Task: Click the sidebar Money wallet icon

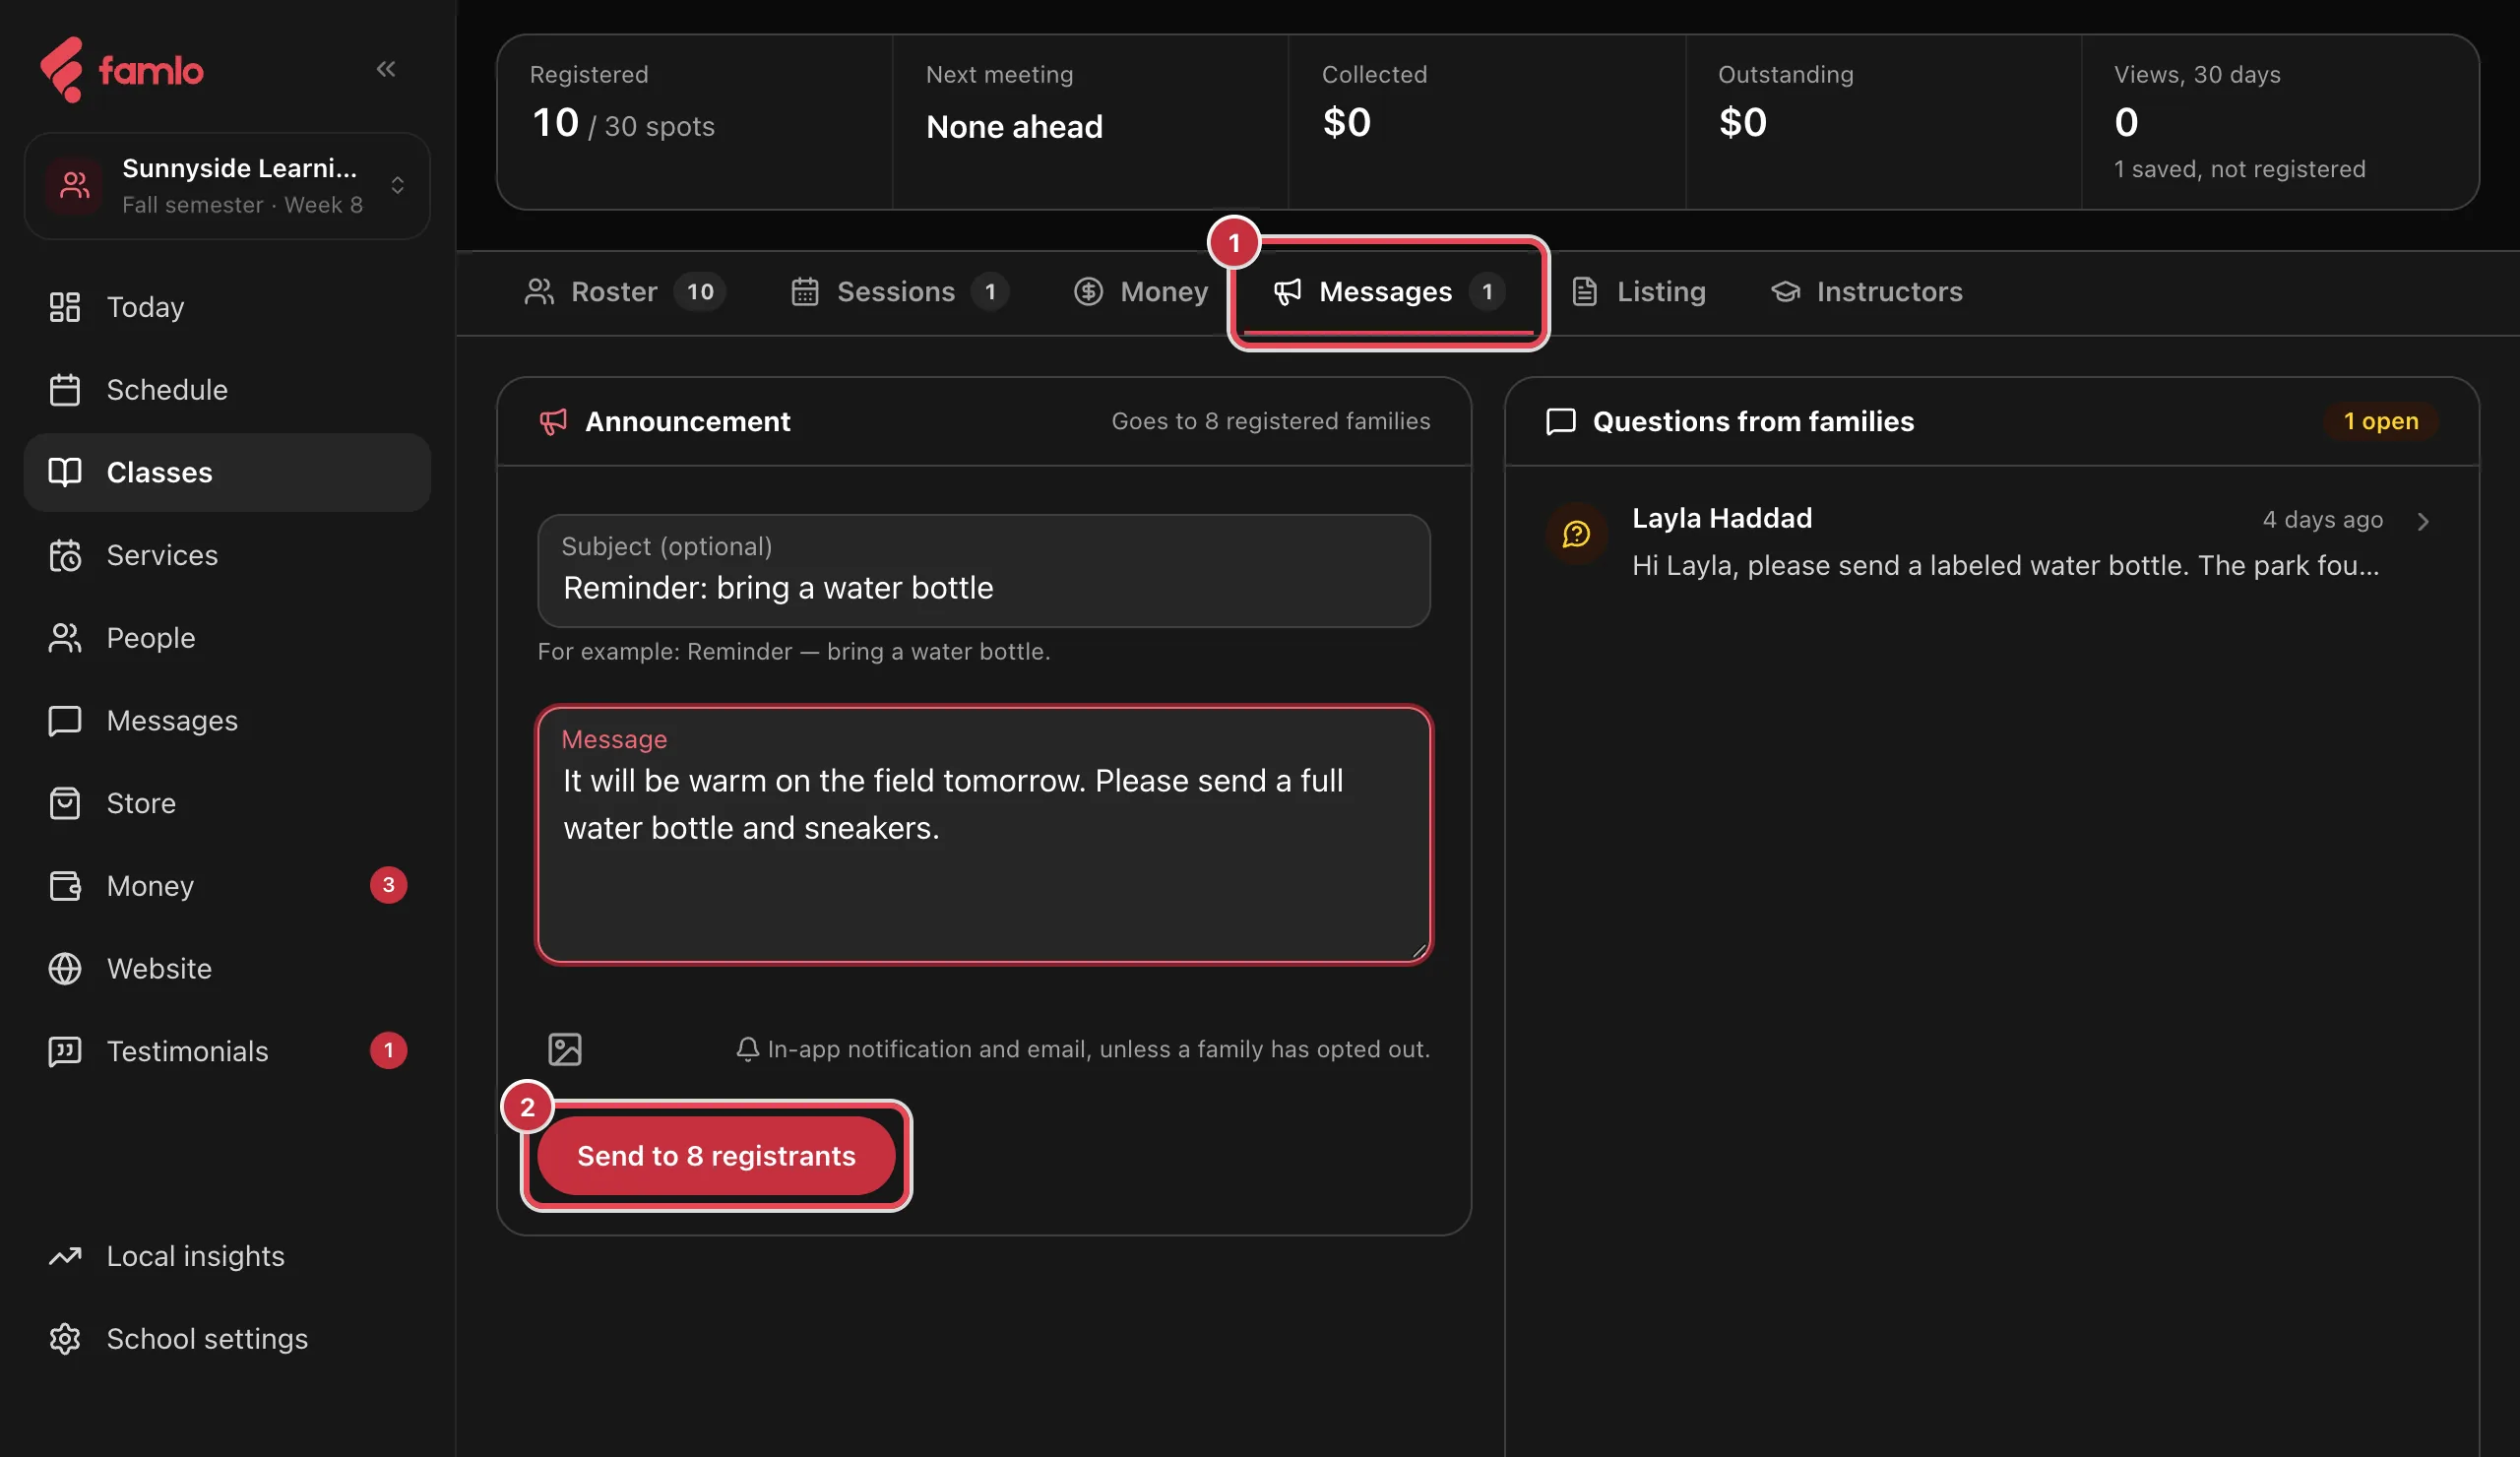Action: coord(65,886)
